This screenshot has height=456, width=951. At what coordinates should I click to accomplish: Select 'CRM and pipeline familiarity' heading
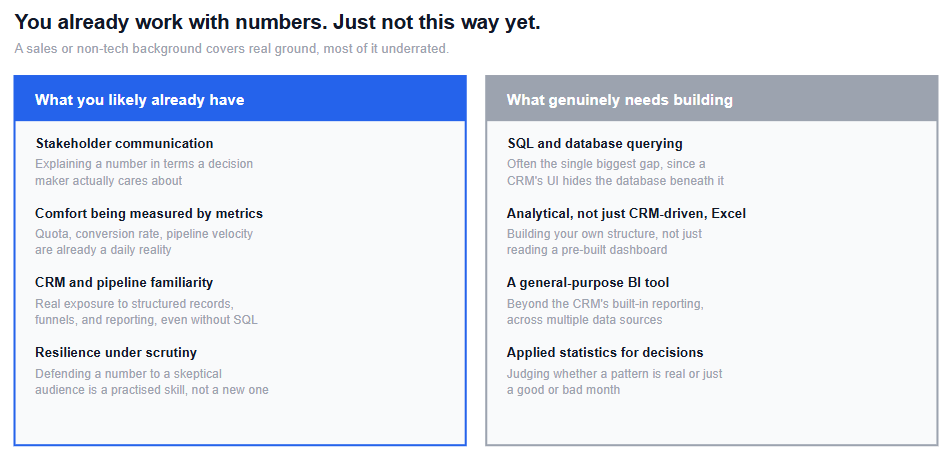click(124, 283)
